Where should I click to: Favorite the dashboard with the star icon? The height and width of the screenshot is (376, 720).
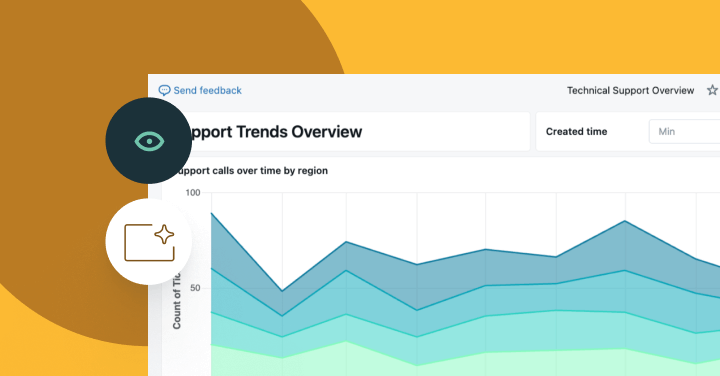[712, 90]
